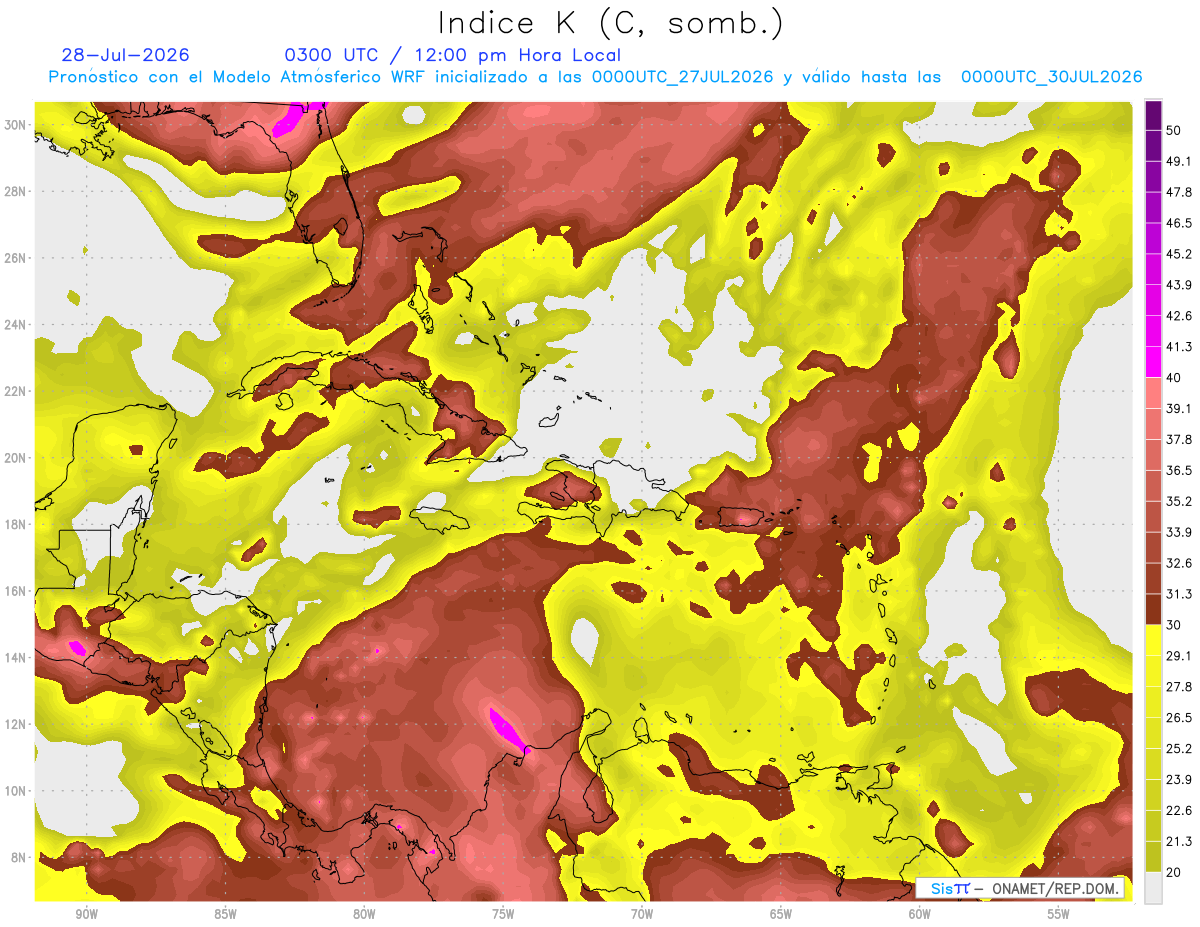Click the title 'Indice K (C, somb.)'

611,23
